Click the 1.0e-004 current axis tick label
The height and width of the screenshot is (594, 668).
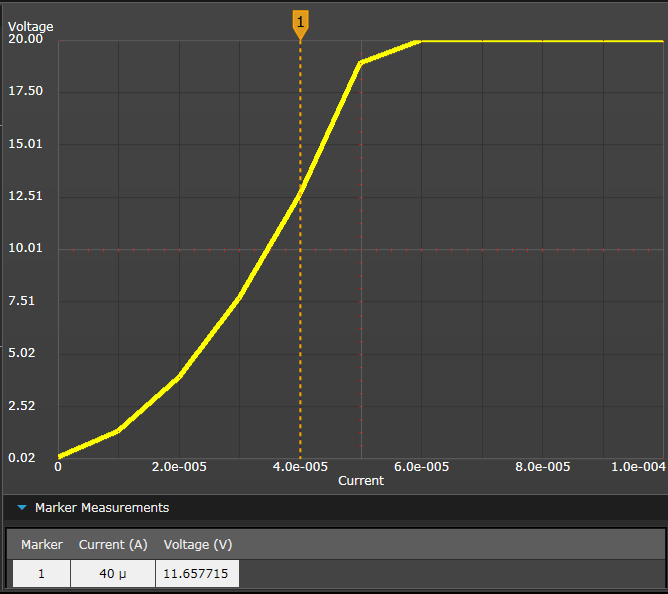[x=638, y=467]
